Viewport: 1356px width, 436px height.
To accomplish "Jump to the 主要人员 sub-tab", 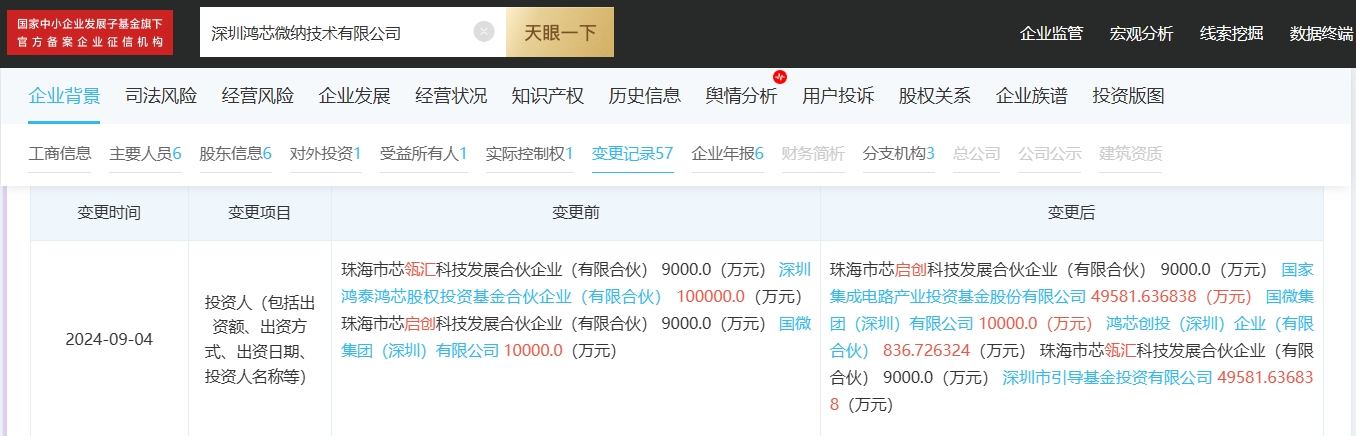I will 145,153.
